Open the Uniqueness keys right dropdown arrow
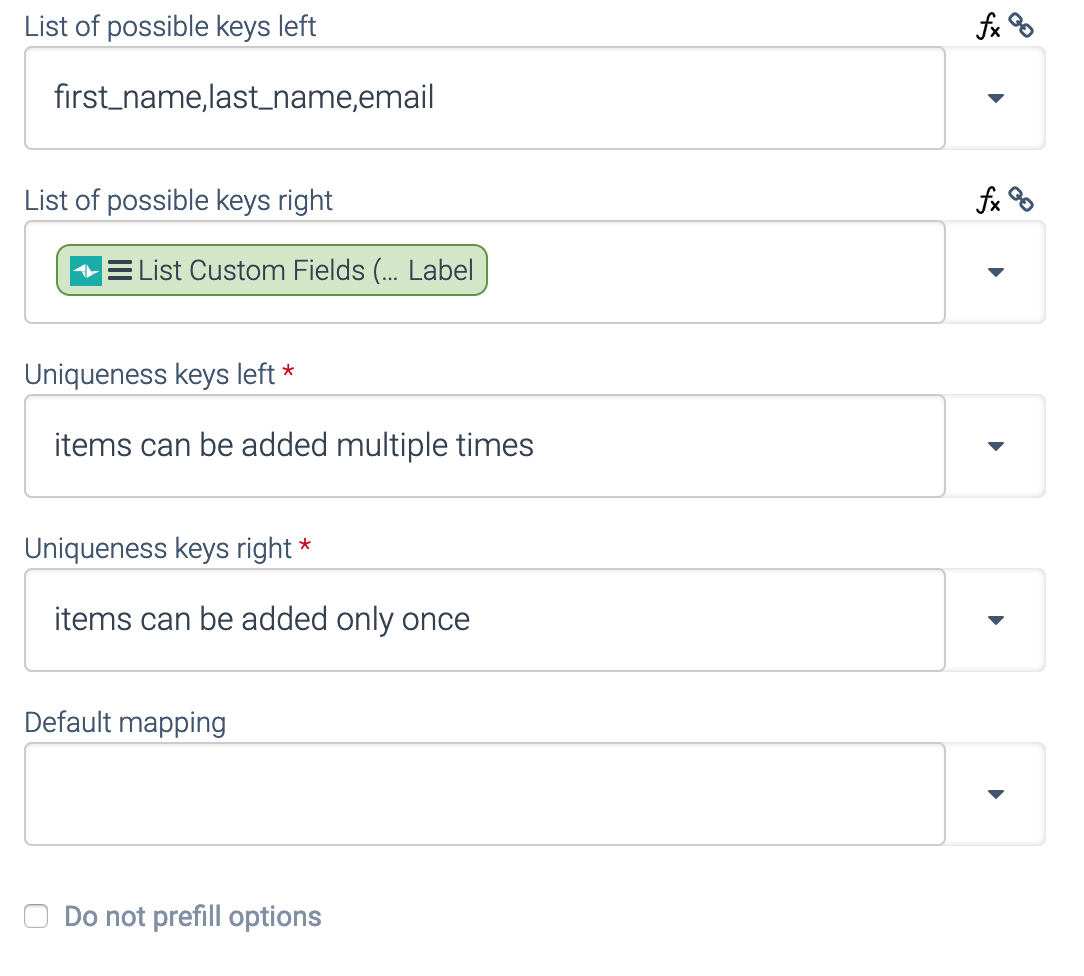The width and height of the screenshot is (1084, 976). (996, 621)
